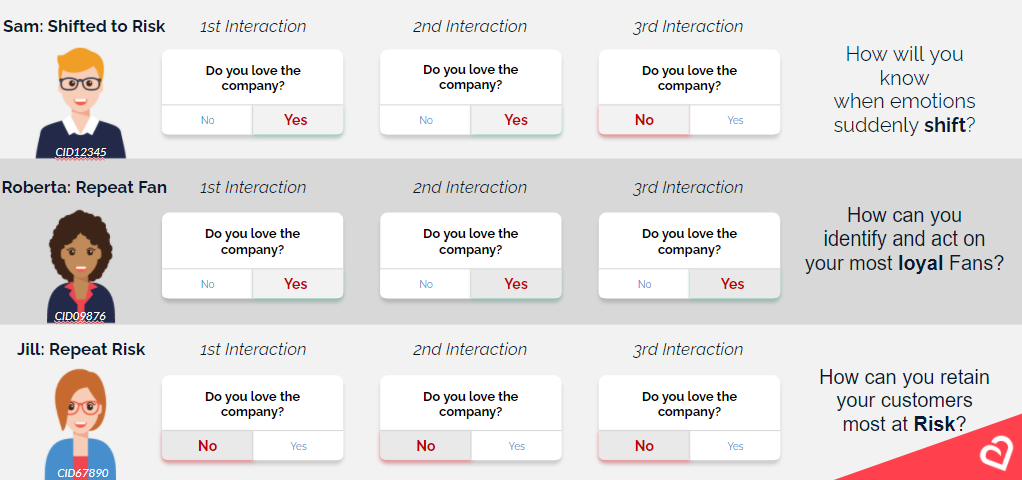Click the 'Sam: Shifted to Risk' heading
The image size is (1022, 480).
point(84,26)
